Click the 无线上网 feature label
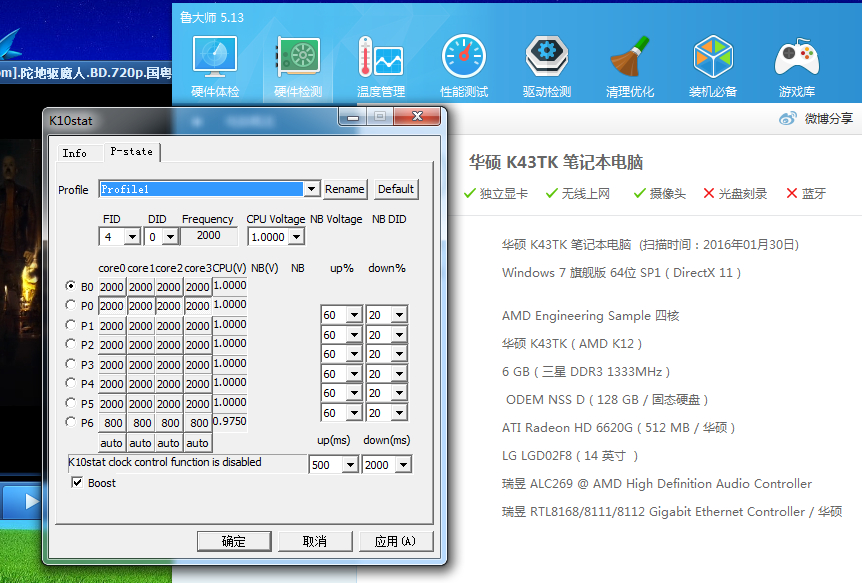This screenshot has height=583, width=862. click(x=578, y=194)
